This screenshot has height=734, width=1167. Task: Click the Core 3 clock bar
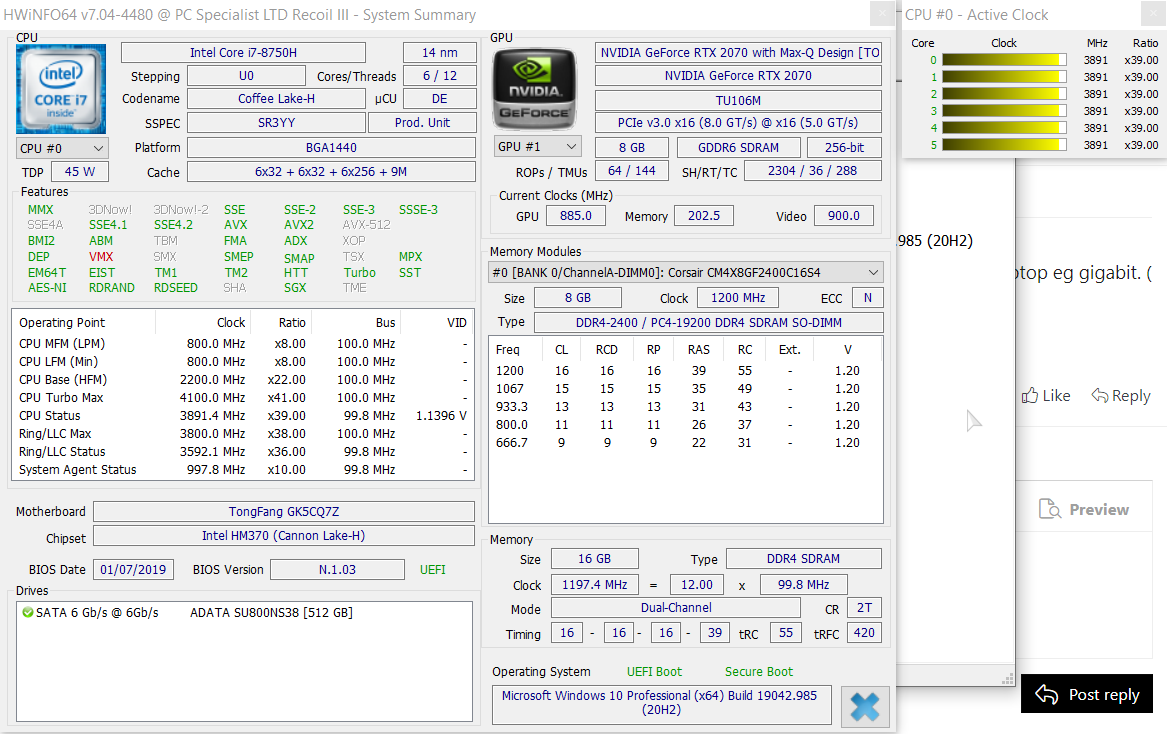point(1004,112)
